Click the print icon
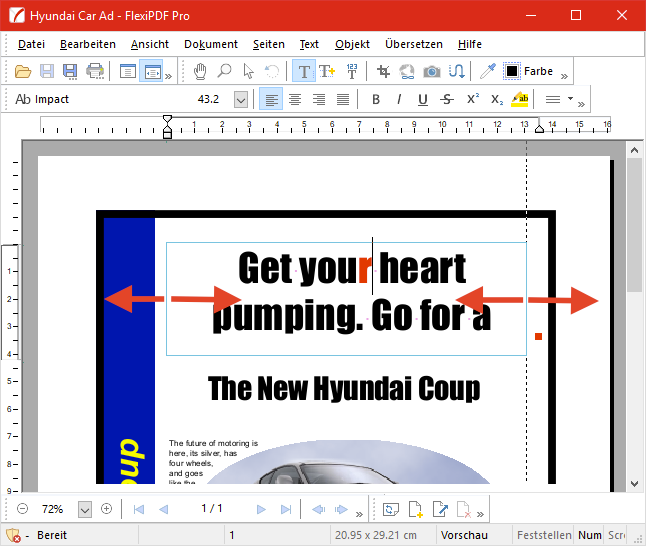The image size is (646, 546). pyautogui.click(x=95, y=71)
